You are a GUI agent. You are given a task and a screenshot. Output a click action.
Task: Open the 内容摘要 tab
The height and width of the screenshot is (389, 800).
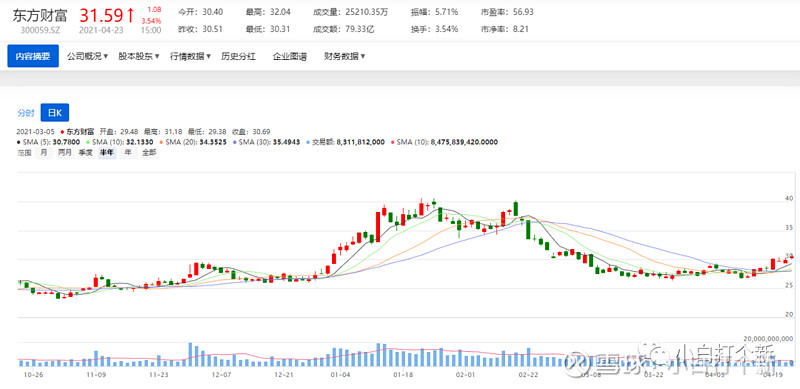pyautogui.click(x=33, y=56)
